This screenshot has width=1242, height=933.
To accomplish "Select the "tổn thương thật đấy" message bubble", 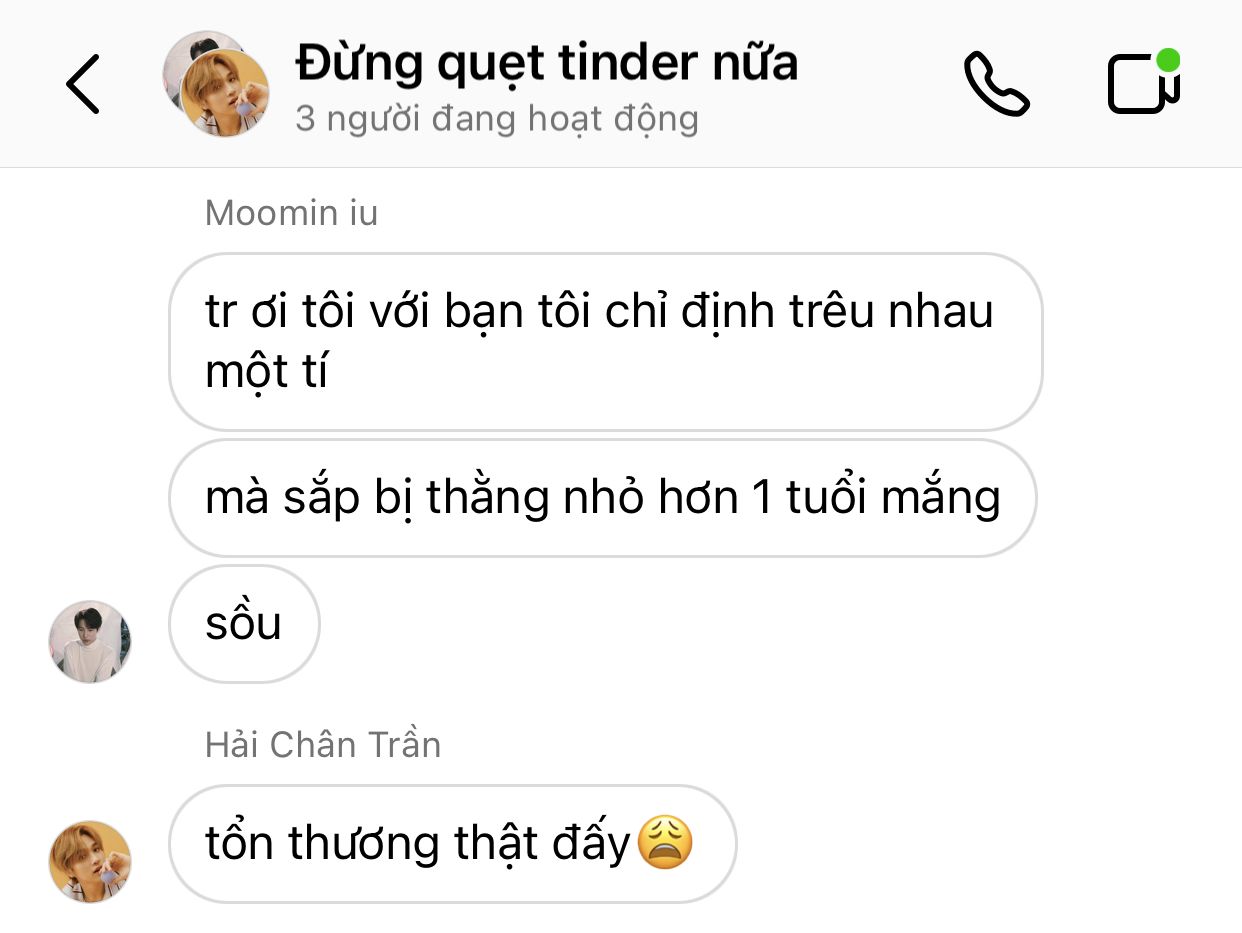I will [453, 844].
